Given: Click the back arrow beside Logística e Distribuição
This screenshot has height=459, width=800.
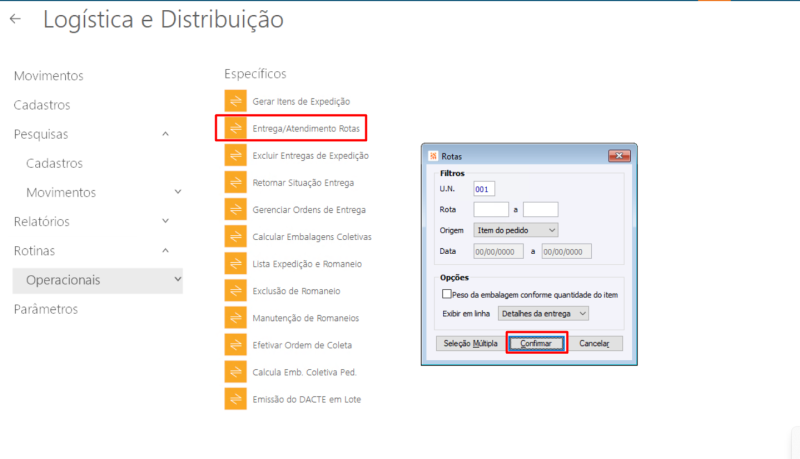Looking at the screenshot, I should click(x=15, y=19).
